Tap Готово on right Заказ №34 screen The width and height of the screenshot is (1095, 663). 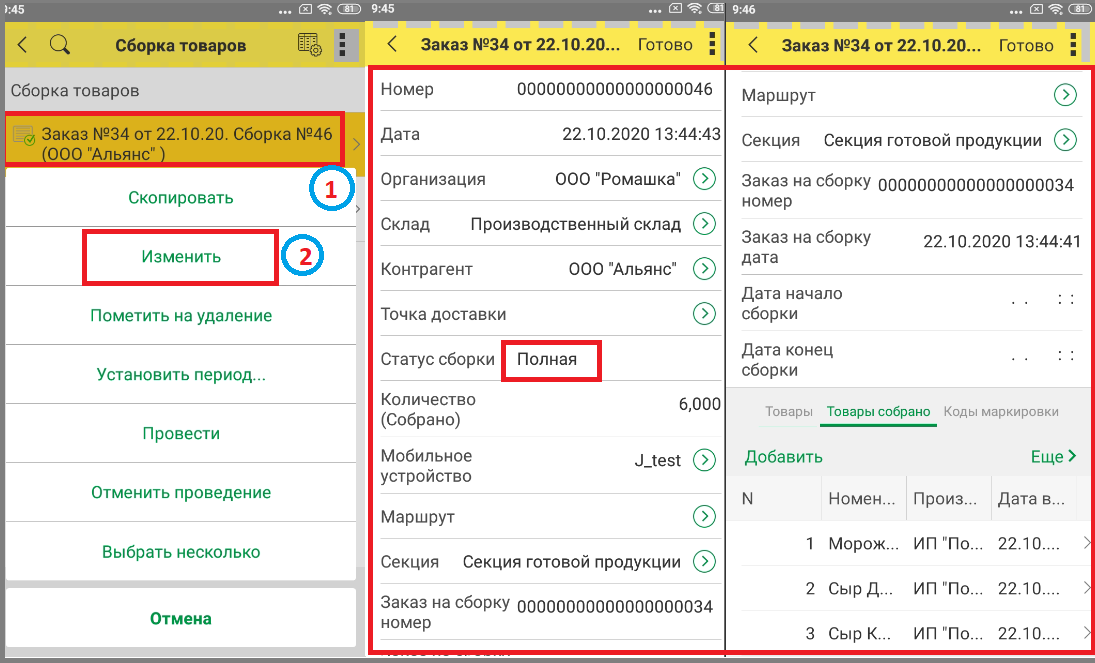(x=1026, y=45)
